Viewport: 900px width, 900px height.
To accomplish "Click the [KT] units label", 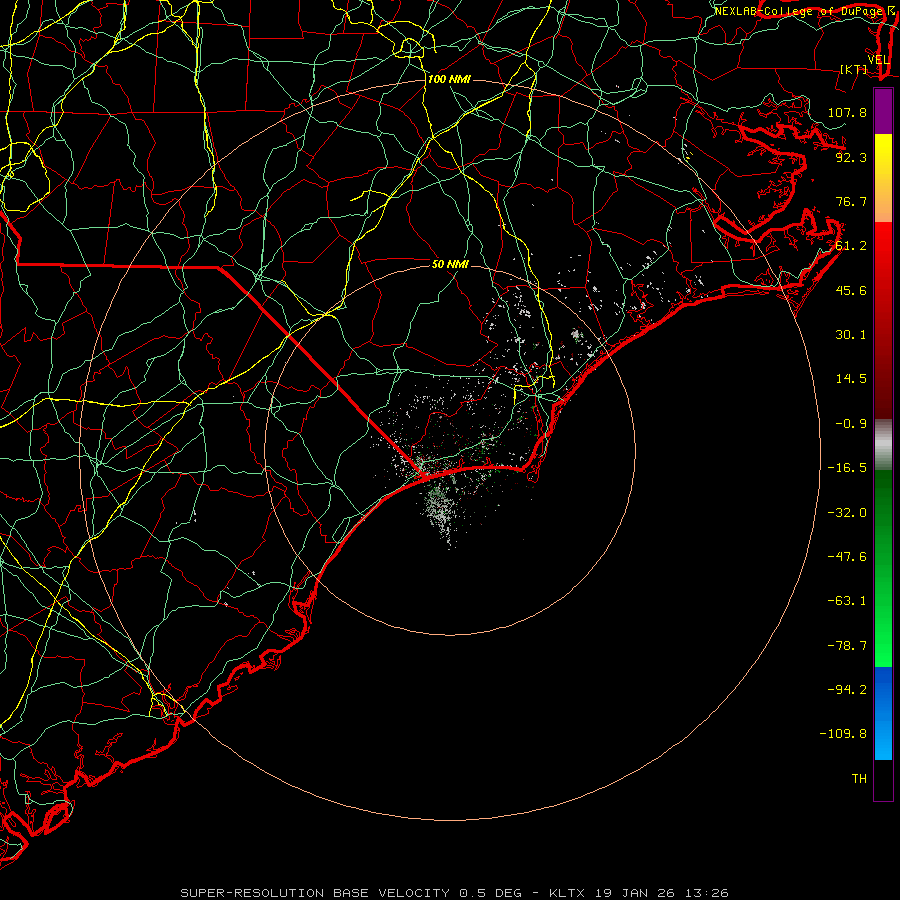I will tap(854, 69).
